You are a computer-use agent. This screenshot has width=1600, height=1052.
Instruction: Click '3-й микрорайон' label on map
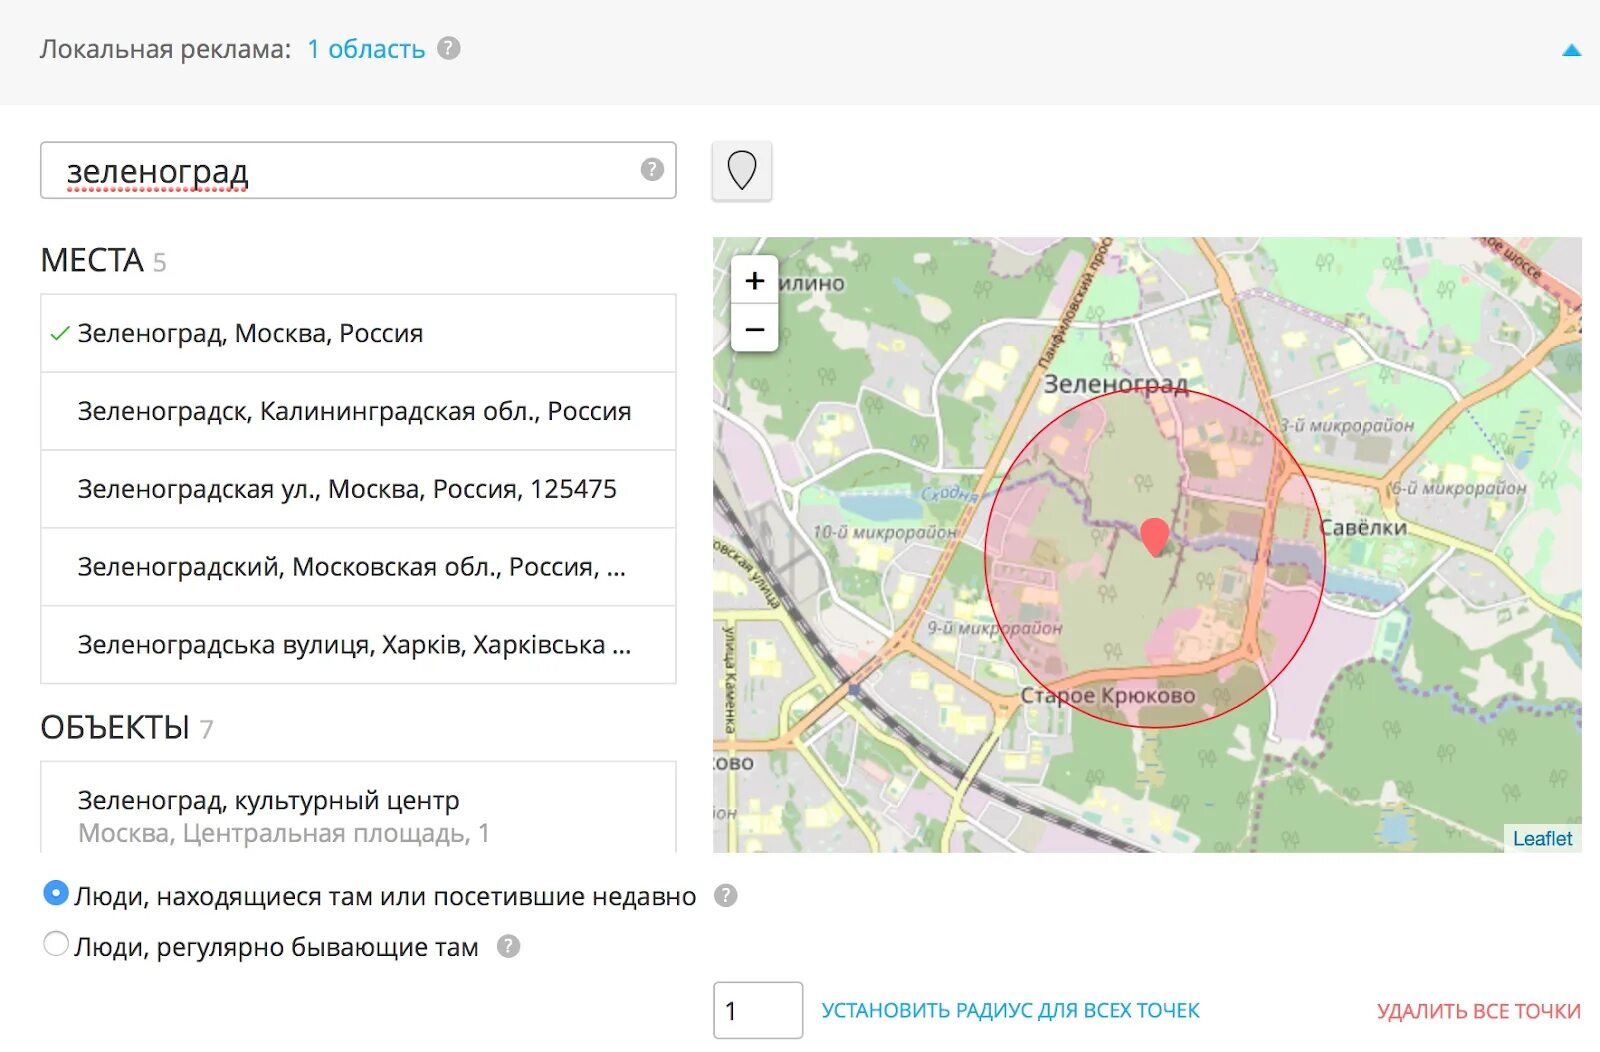tap(1347, 425)
